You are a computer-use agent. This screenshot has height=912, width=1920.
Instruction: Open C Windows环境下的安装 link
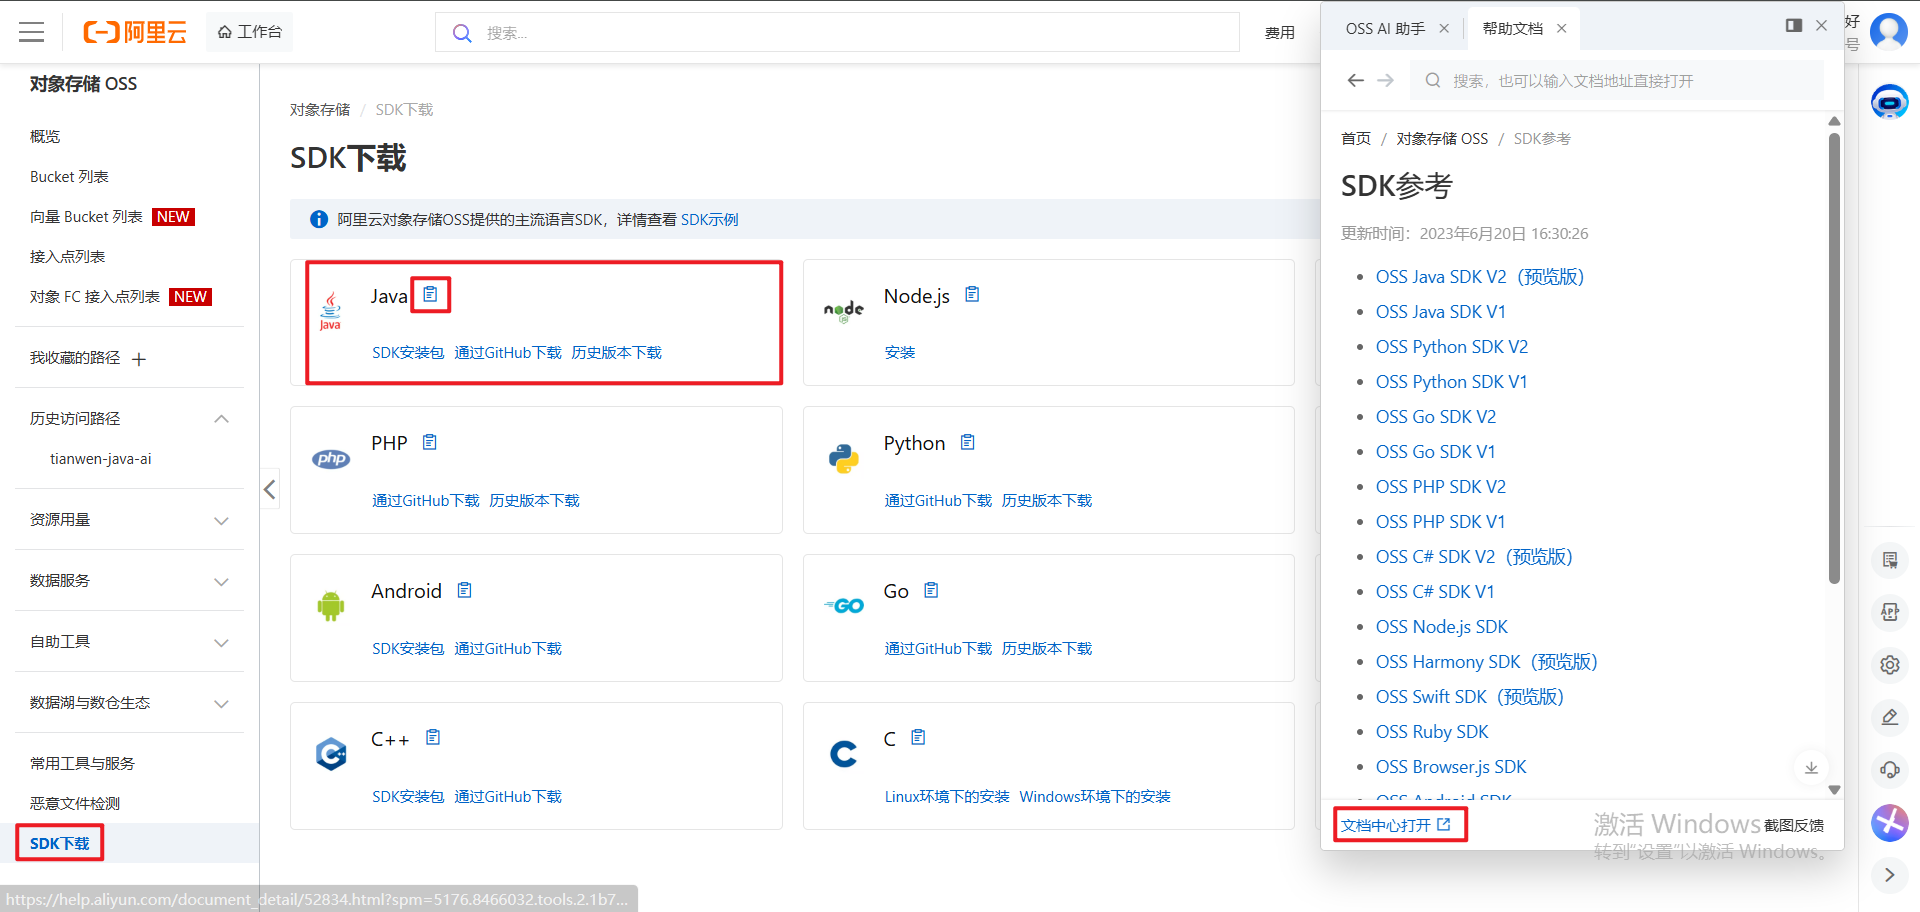coord(1095,796)
